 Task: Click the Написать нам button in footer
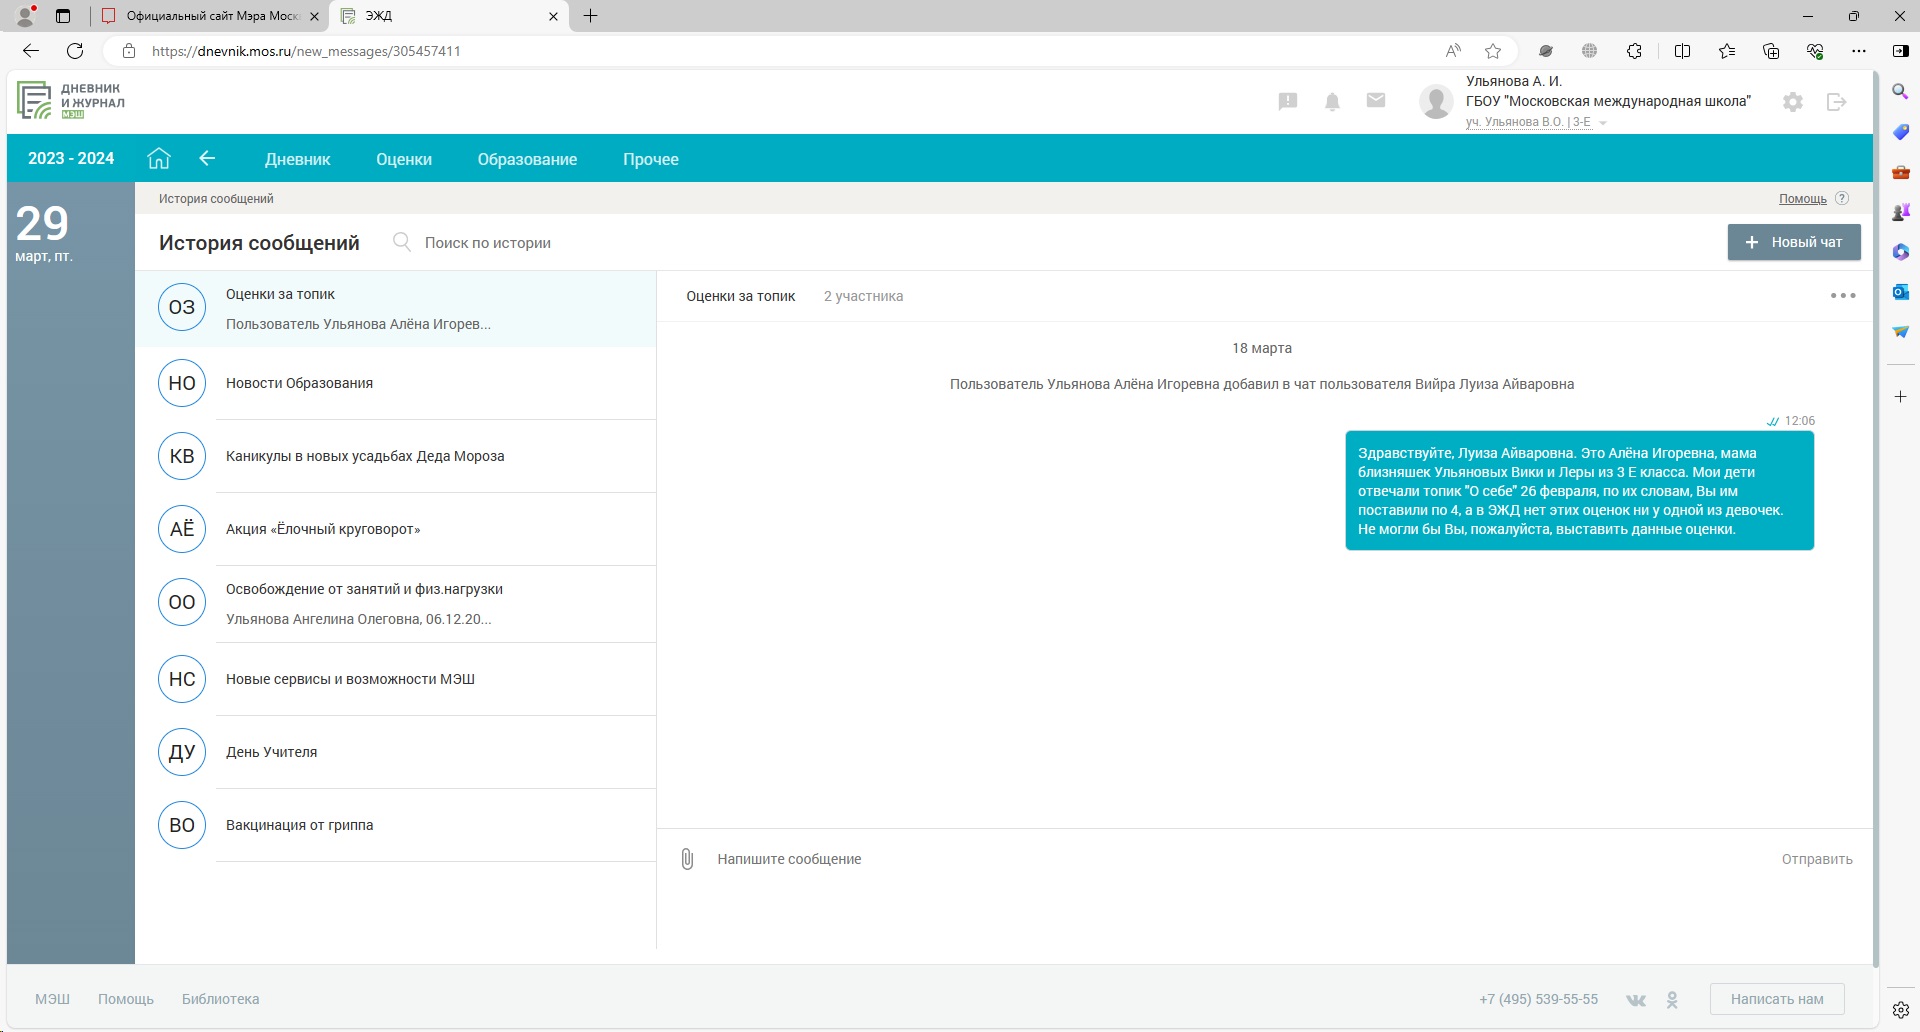tap(1776, 999)
